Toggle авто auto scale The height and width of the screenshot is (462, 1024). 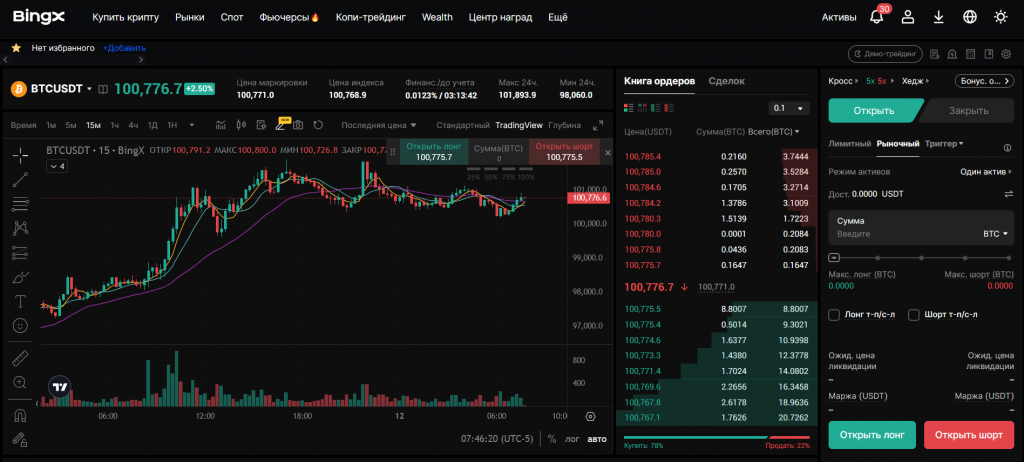pos(596,438)
